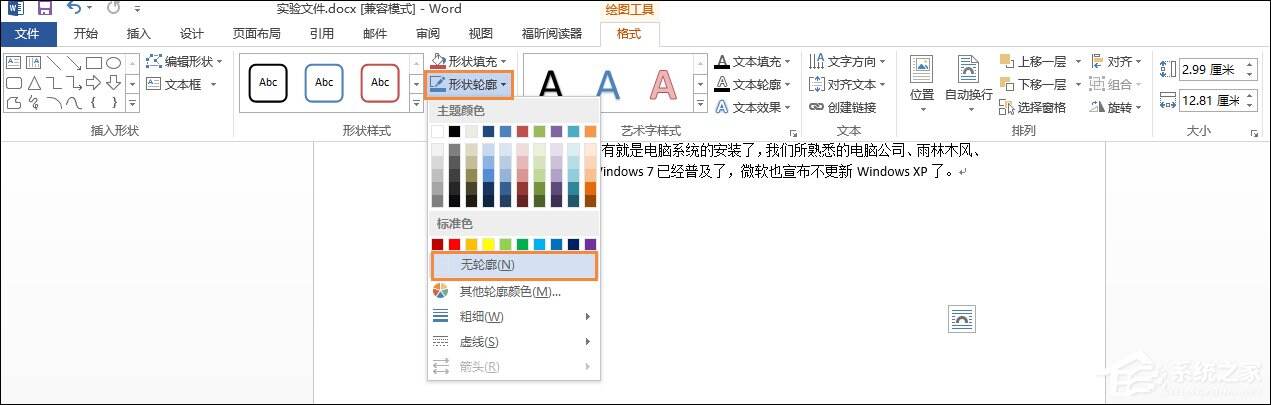1271x405 pixels.
Task: Open the 文字方向 dropdown
Action: (848, 61)
